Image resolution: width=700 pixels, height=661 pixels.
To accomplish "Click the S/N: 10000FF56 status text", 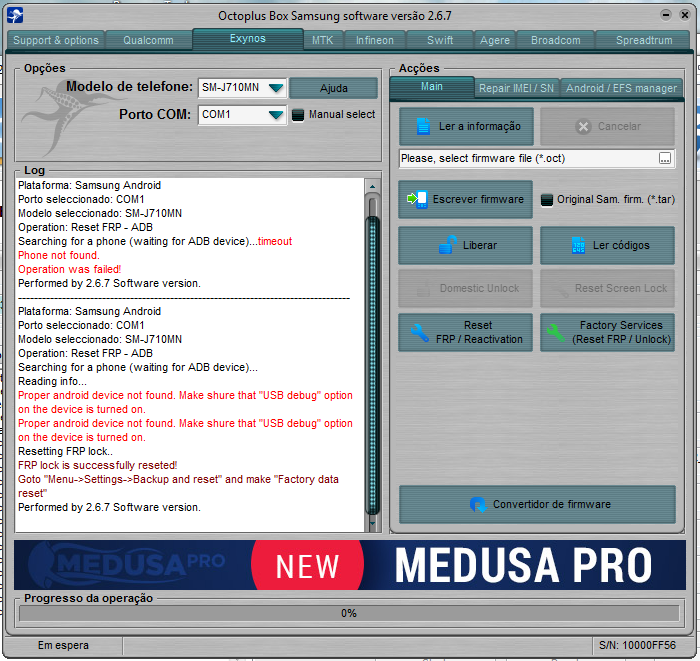I will coord(638,645).
